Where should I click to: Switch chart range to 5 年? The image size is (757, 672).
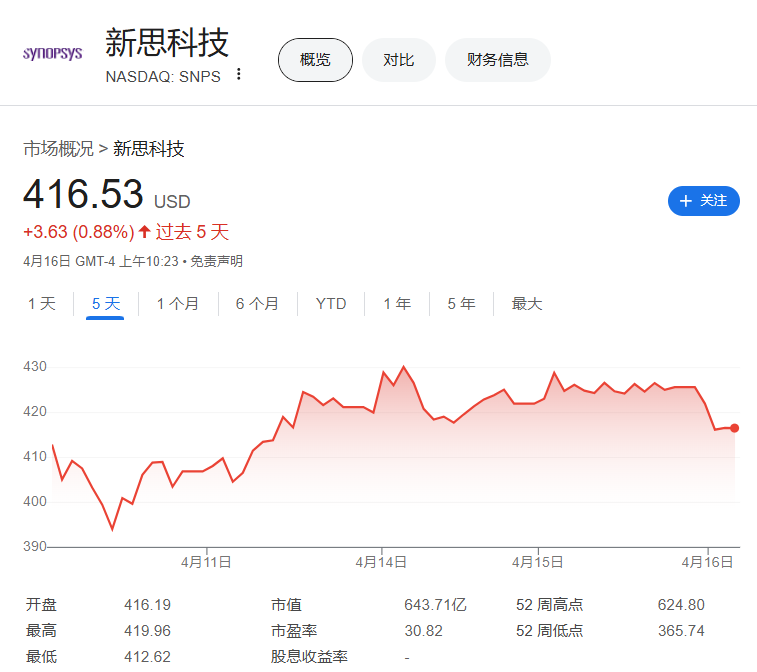(462, 304)
